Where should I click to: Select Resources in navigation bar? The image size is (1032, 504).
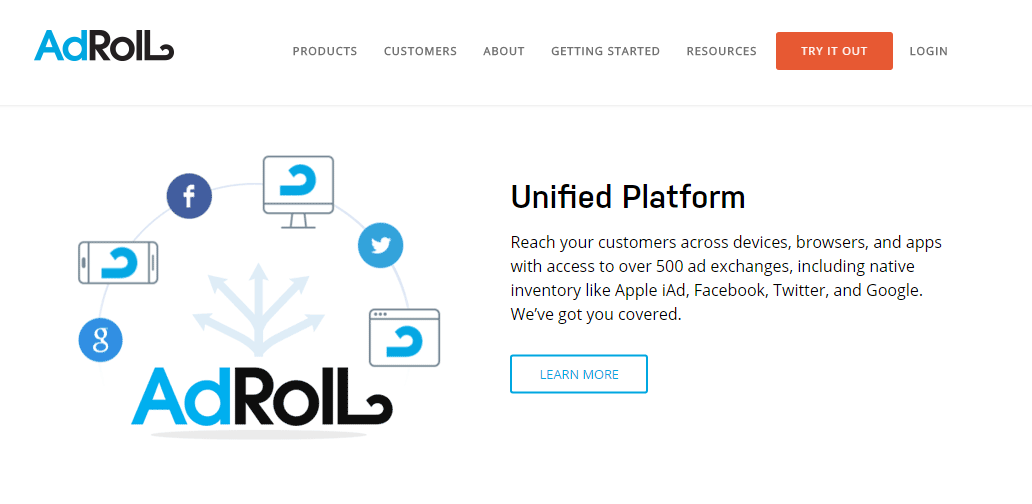[x=721, y=51]
